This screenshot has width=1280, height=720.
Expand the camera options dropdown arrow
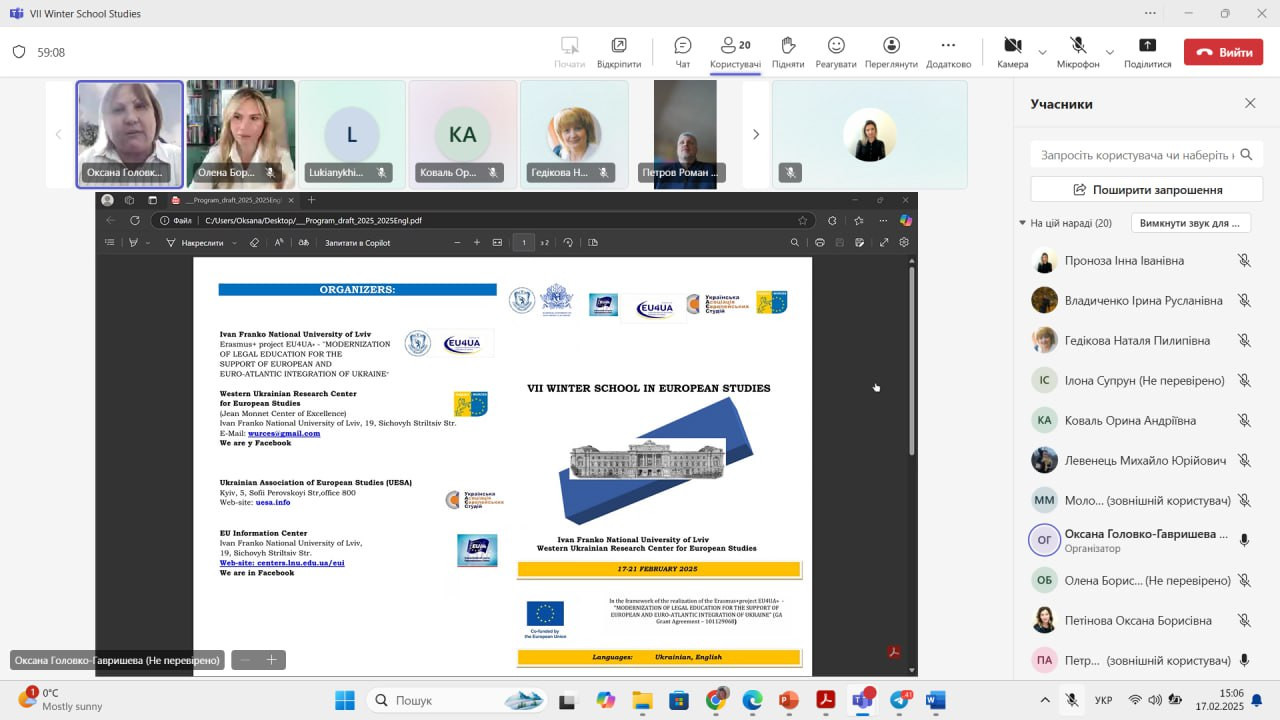coord(1042,52)
